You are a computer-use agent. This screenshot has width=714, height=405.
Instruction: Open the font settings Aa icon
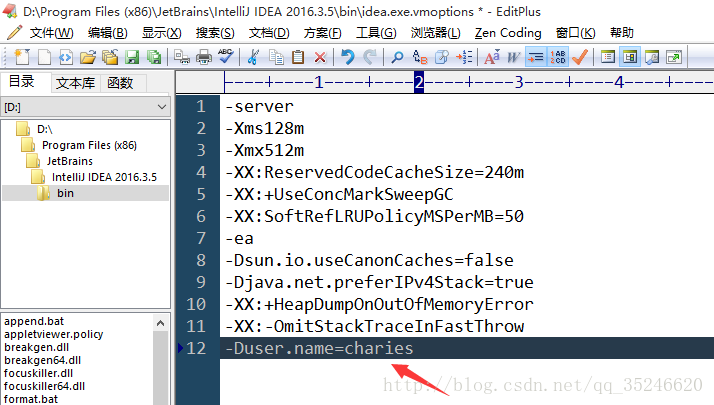click(492, 57)
